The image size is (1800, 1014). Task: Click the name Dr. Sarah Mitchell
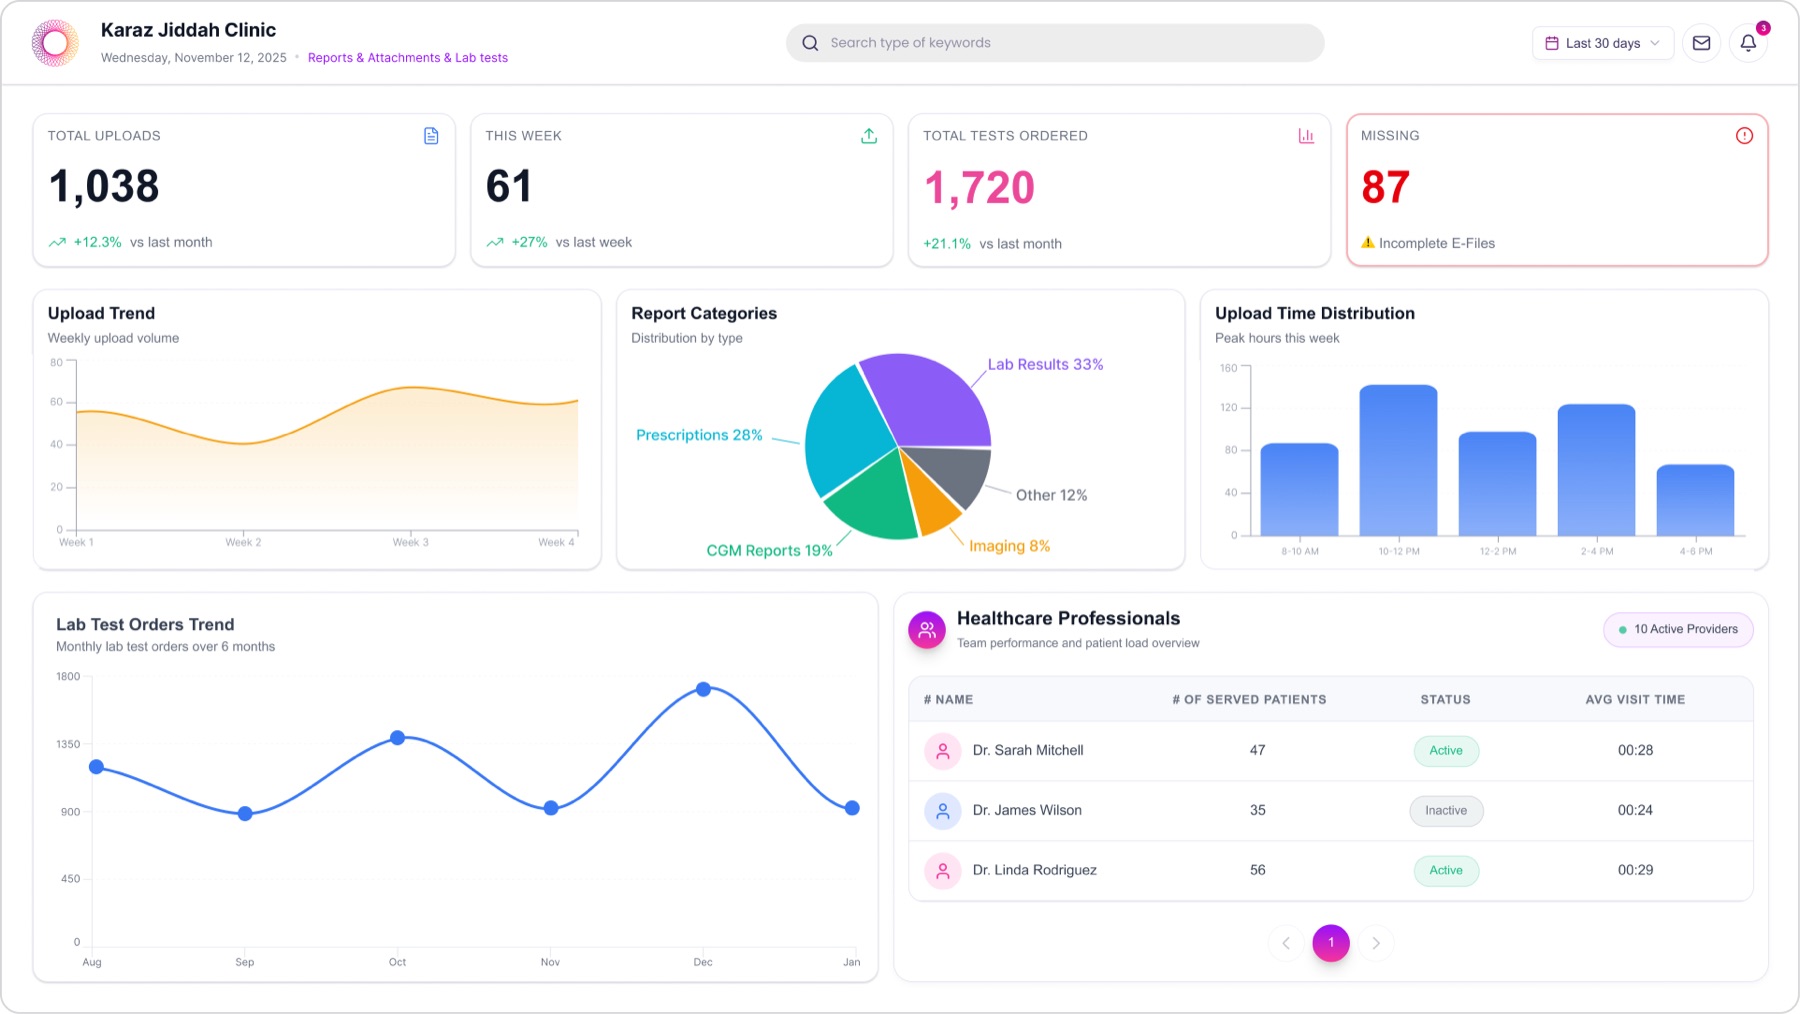pos(1028,751)
